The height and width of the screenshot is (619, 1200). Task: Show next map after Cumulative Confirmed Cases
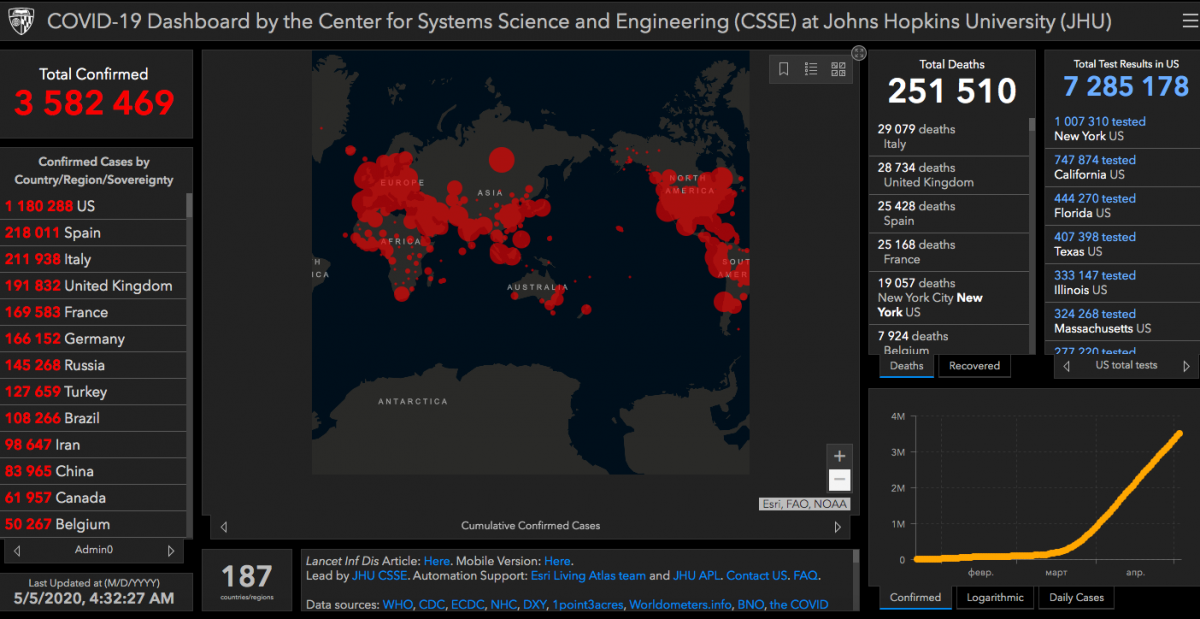838,526
